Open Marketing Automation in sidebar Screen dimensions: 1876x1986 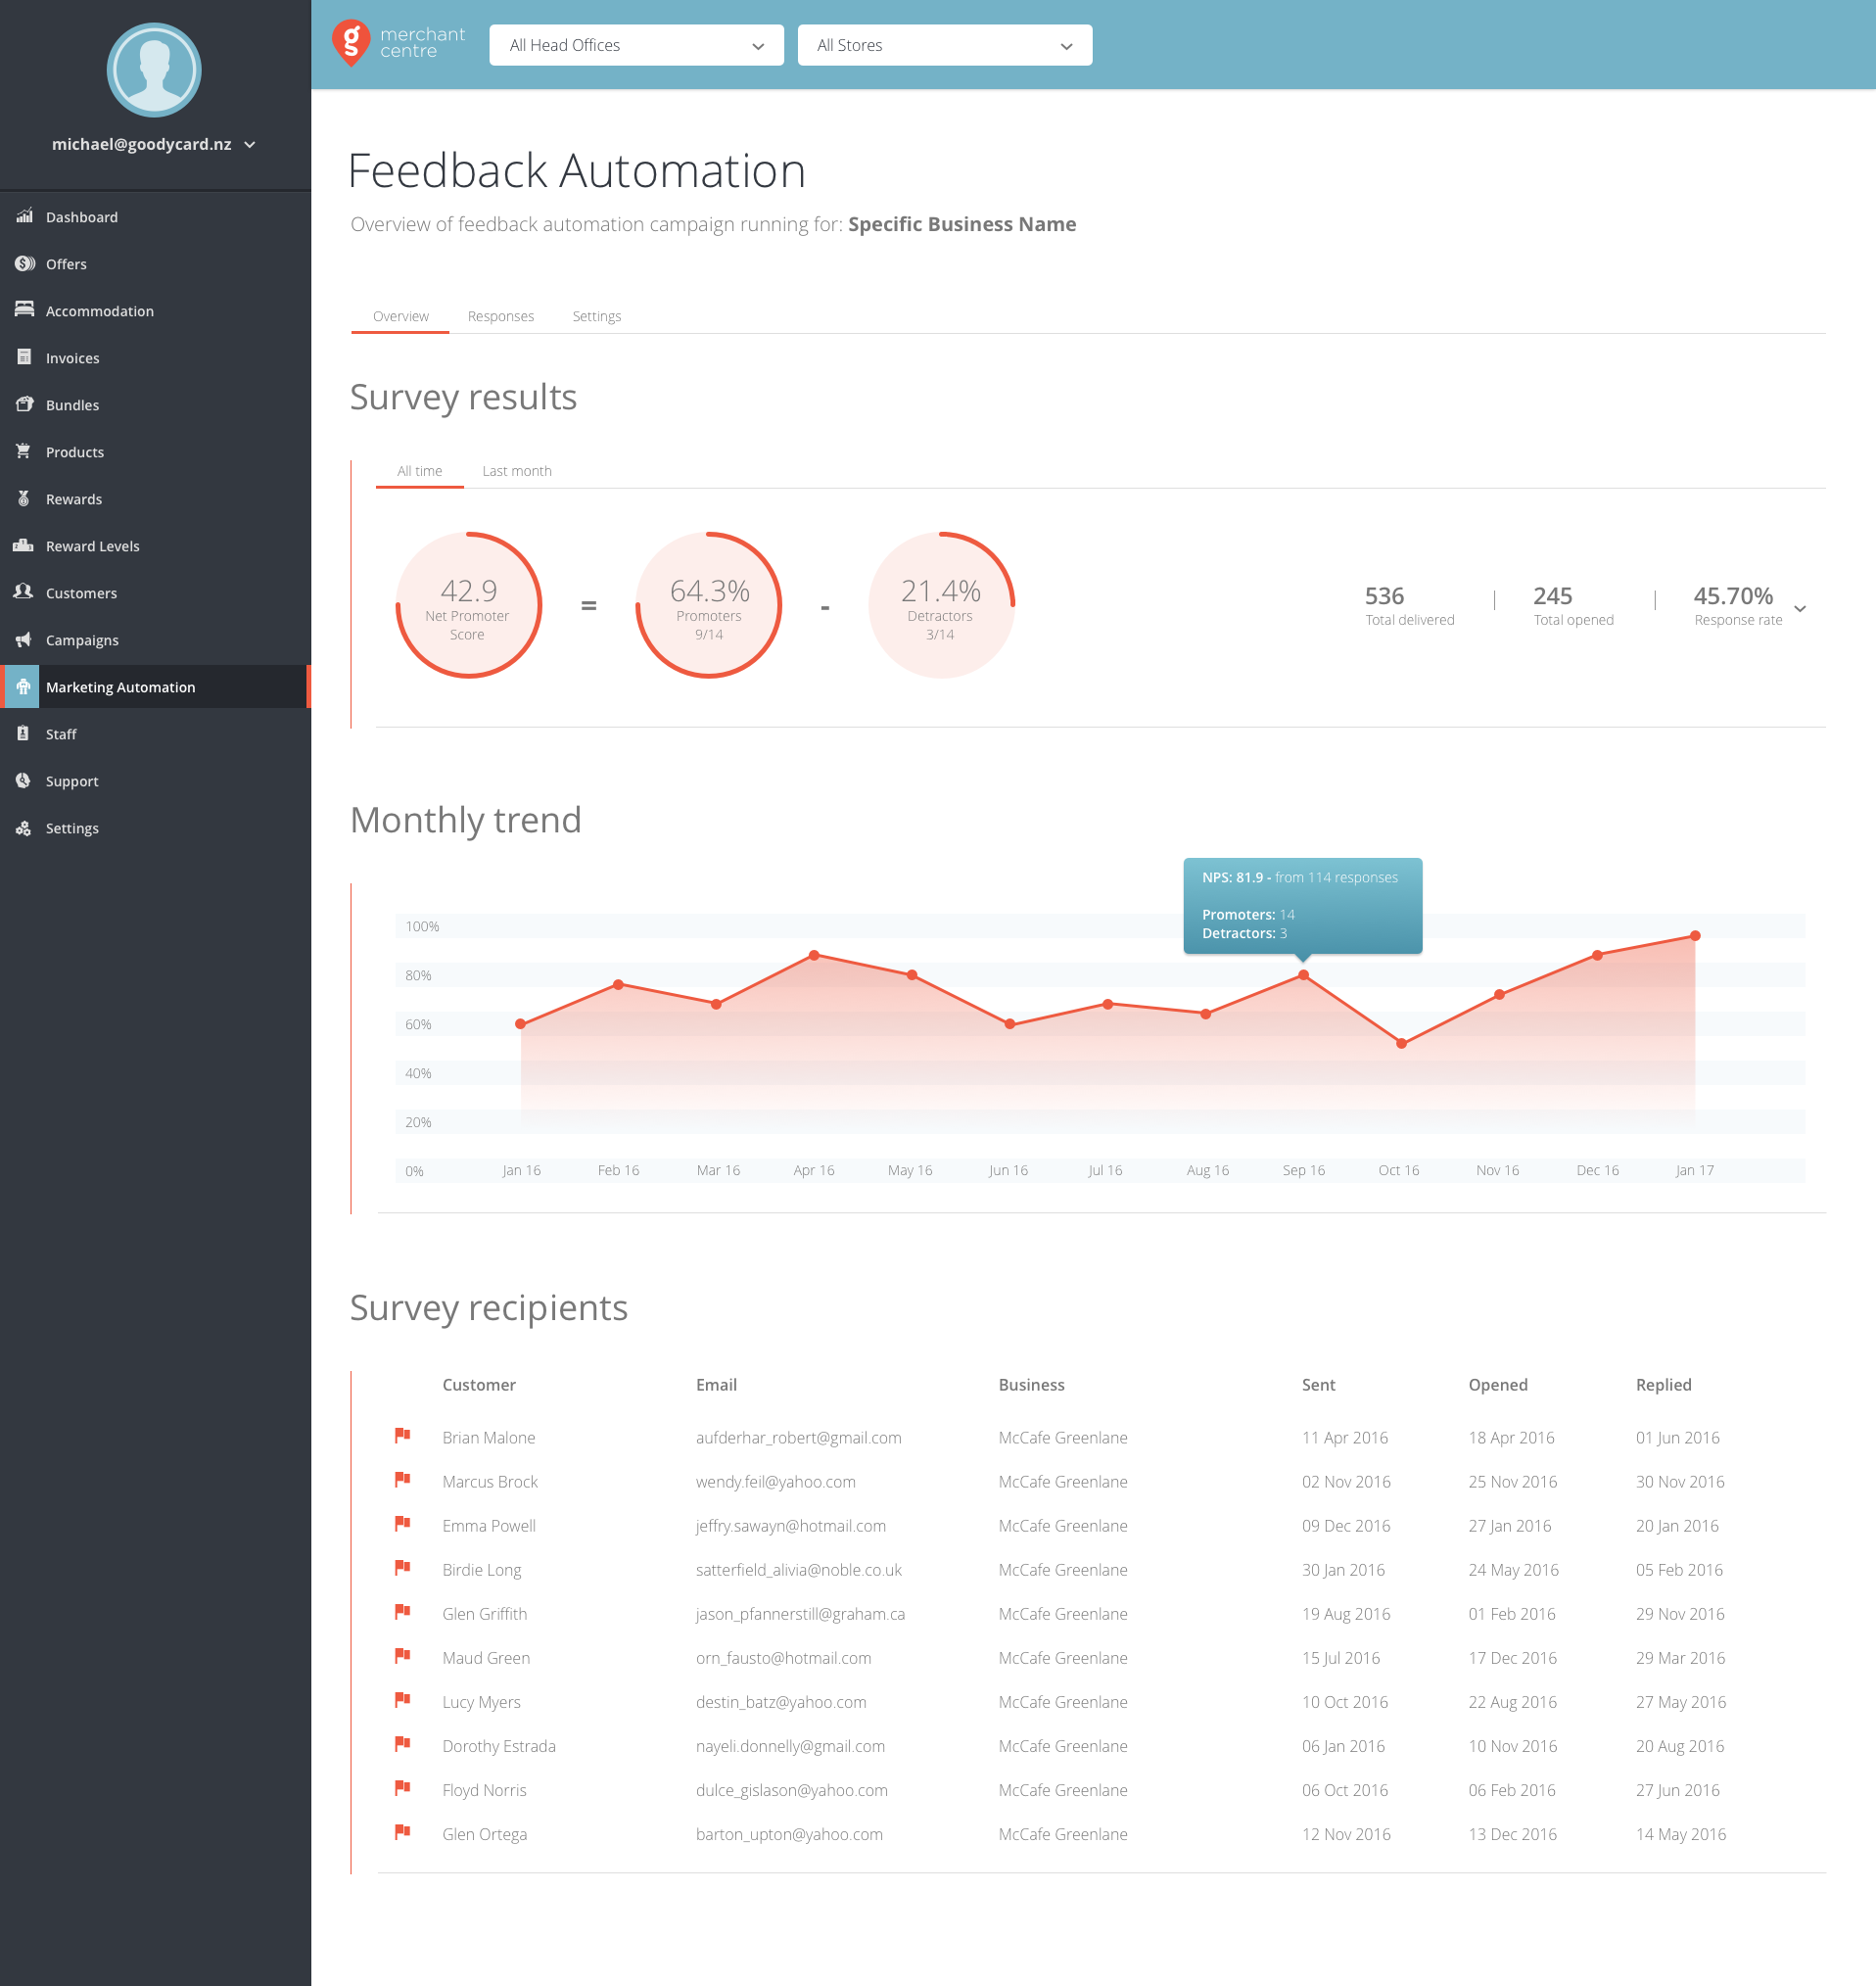tap(155, 687)
